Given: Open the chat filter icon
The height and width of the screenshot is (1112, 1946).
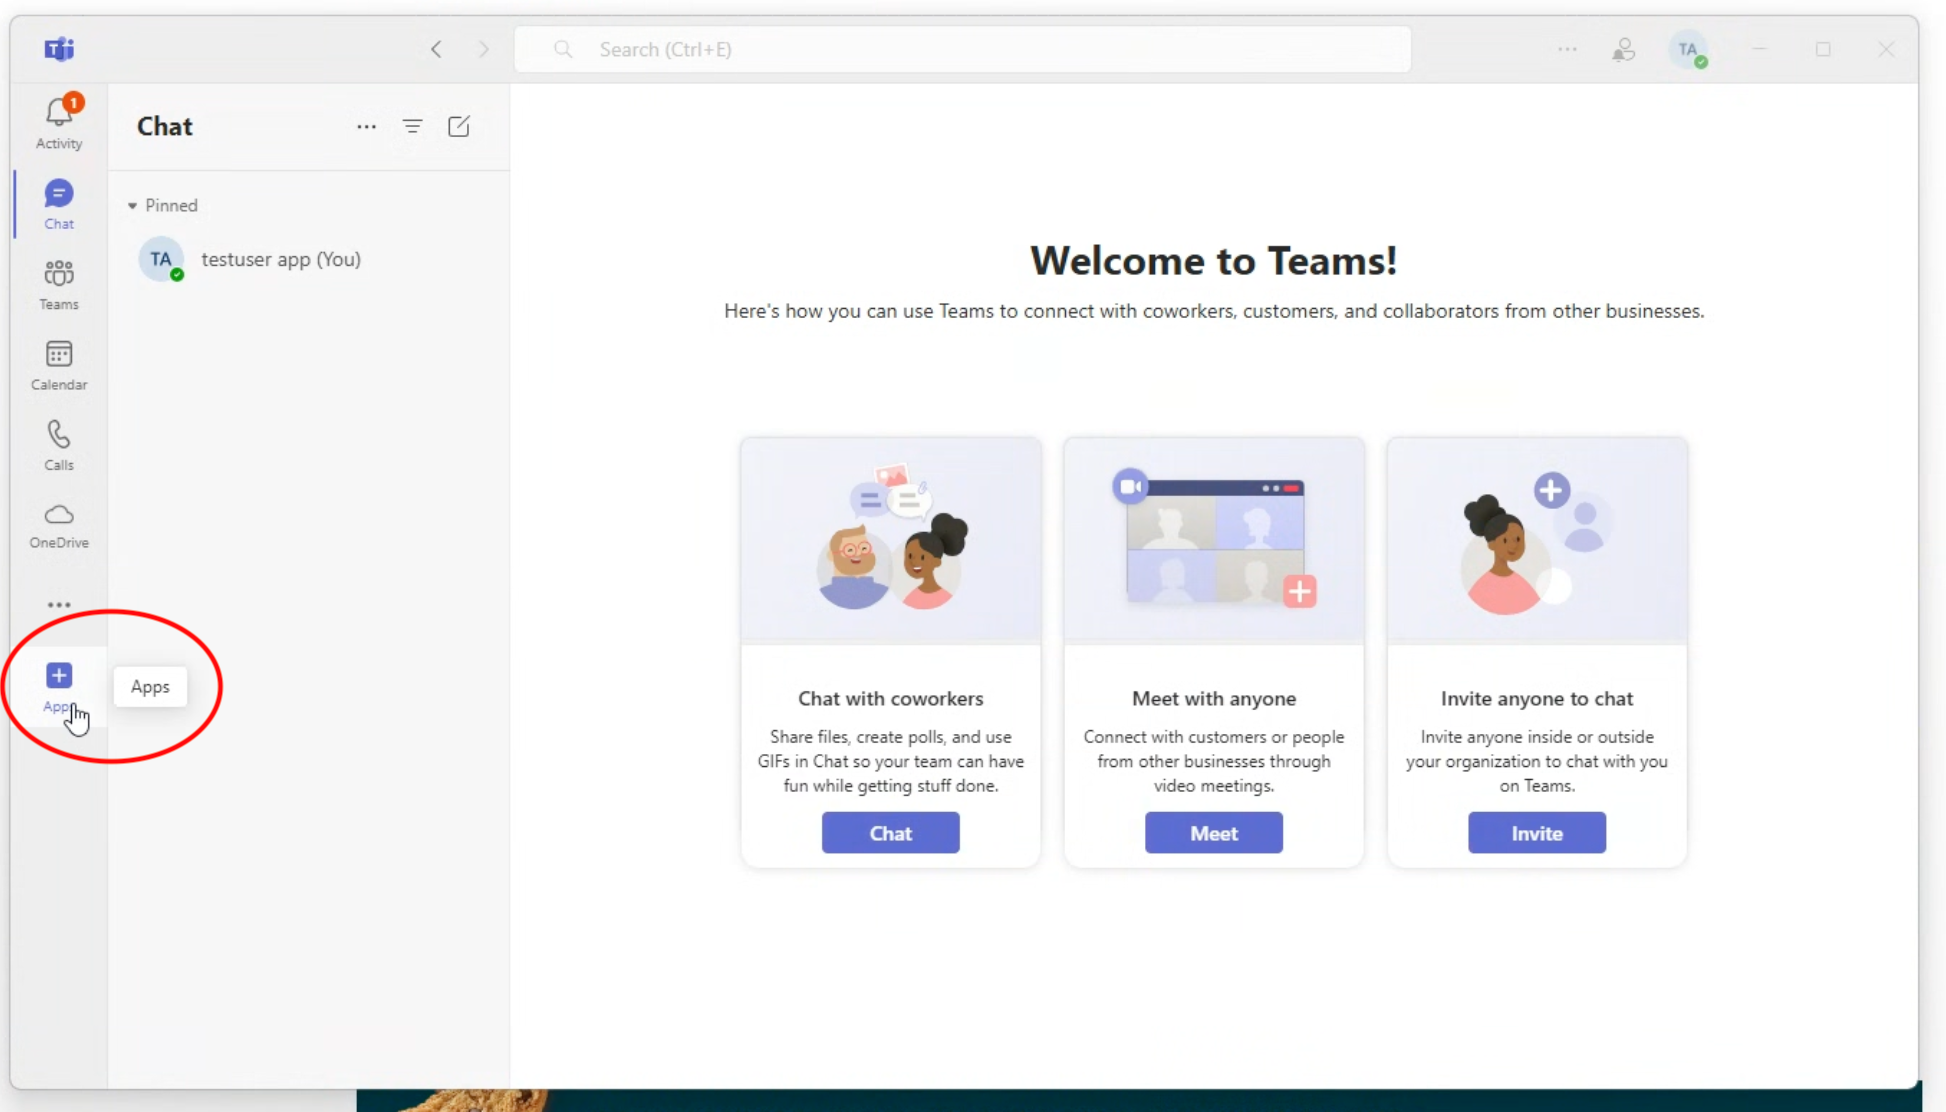Looking at the screenshot, I should (x=412, y=126).
